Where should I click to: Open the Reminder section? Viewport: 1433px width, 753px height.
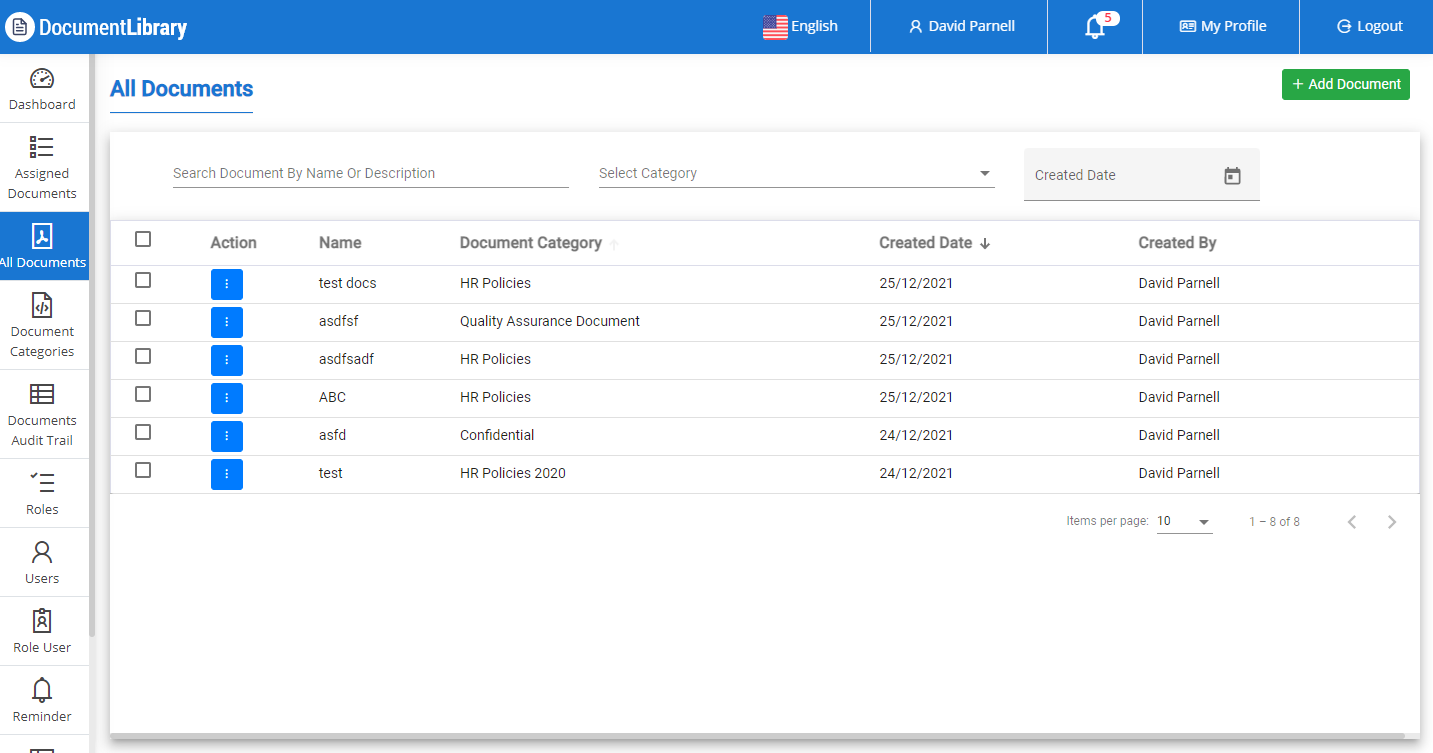click(42, 699)
